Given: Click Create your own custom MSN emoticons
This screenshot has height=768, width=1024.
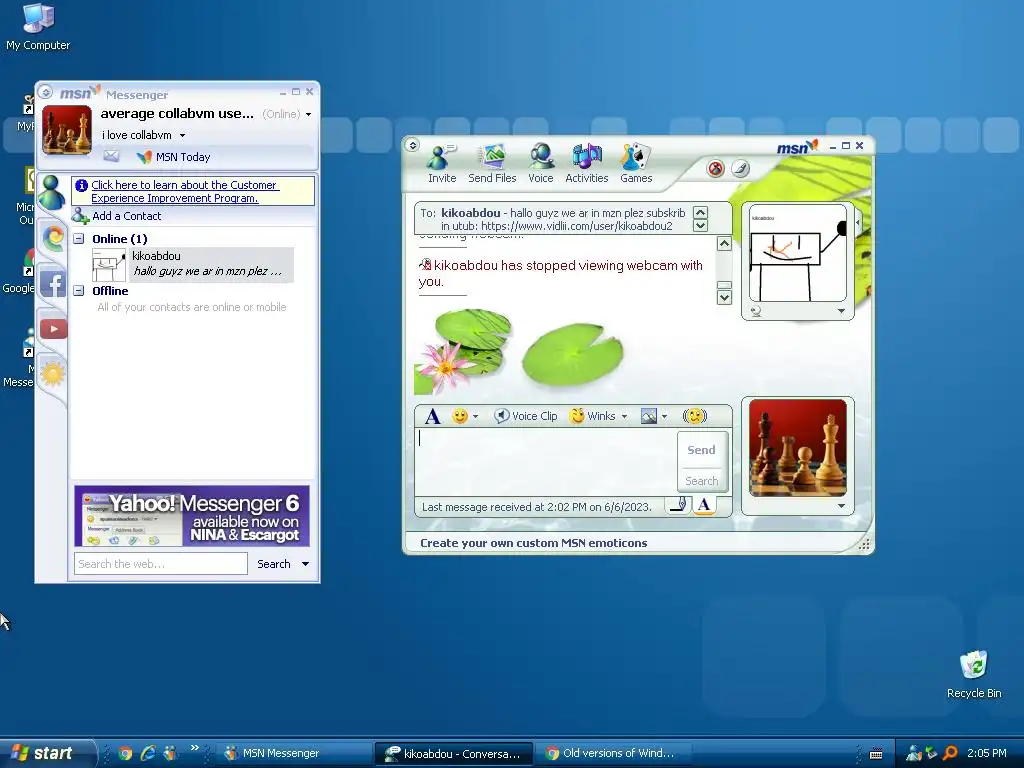Looking at the screenshot, I should (x=534, y=543).
